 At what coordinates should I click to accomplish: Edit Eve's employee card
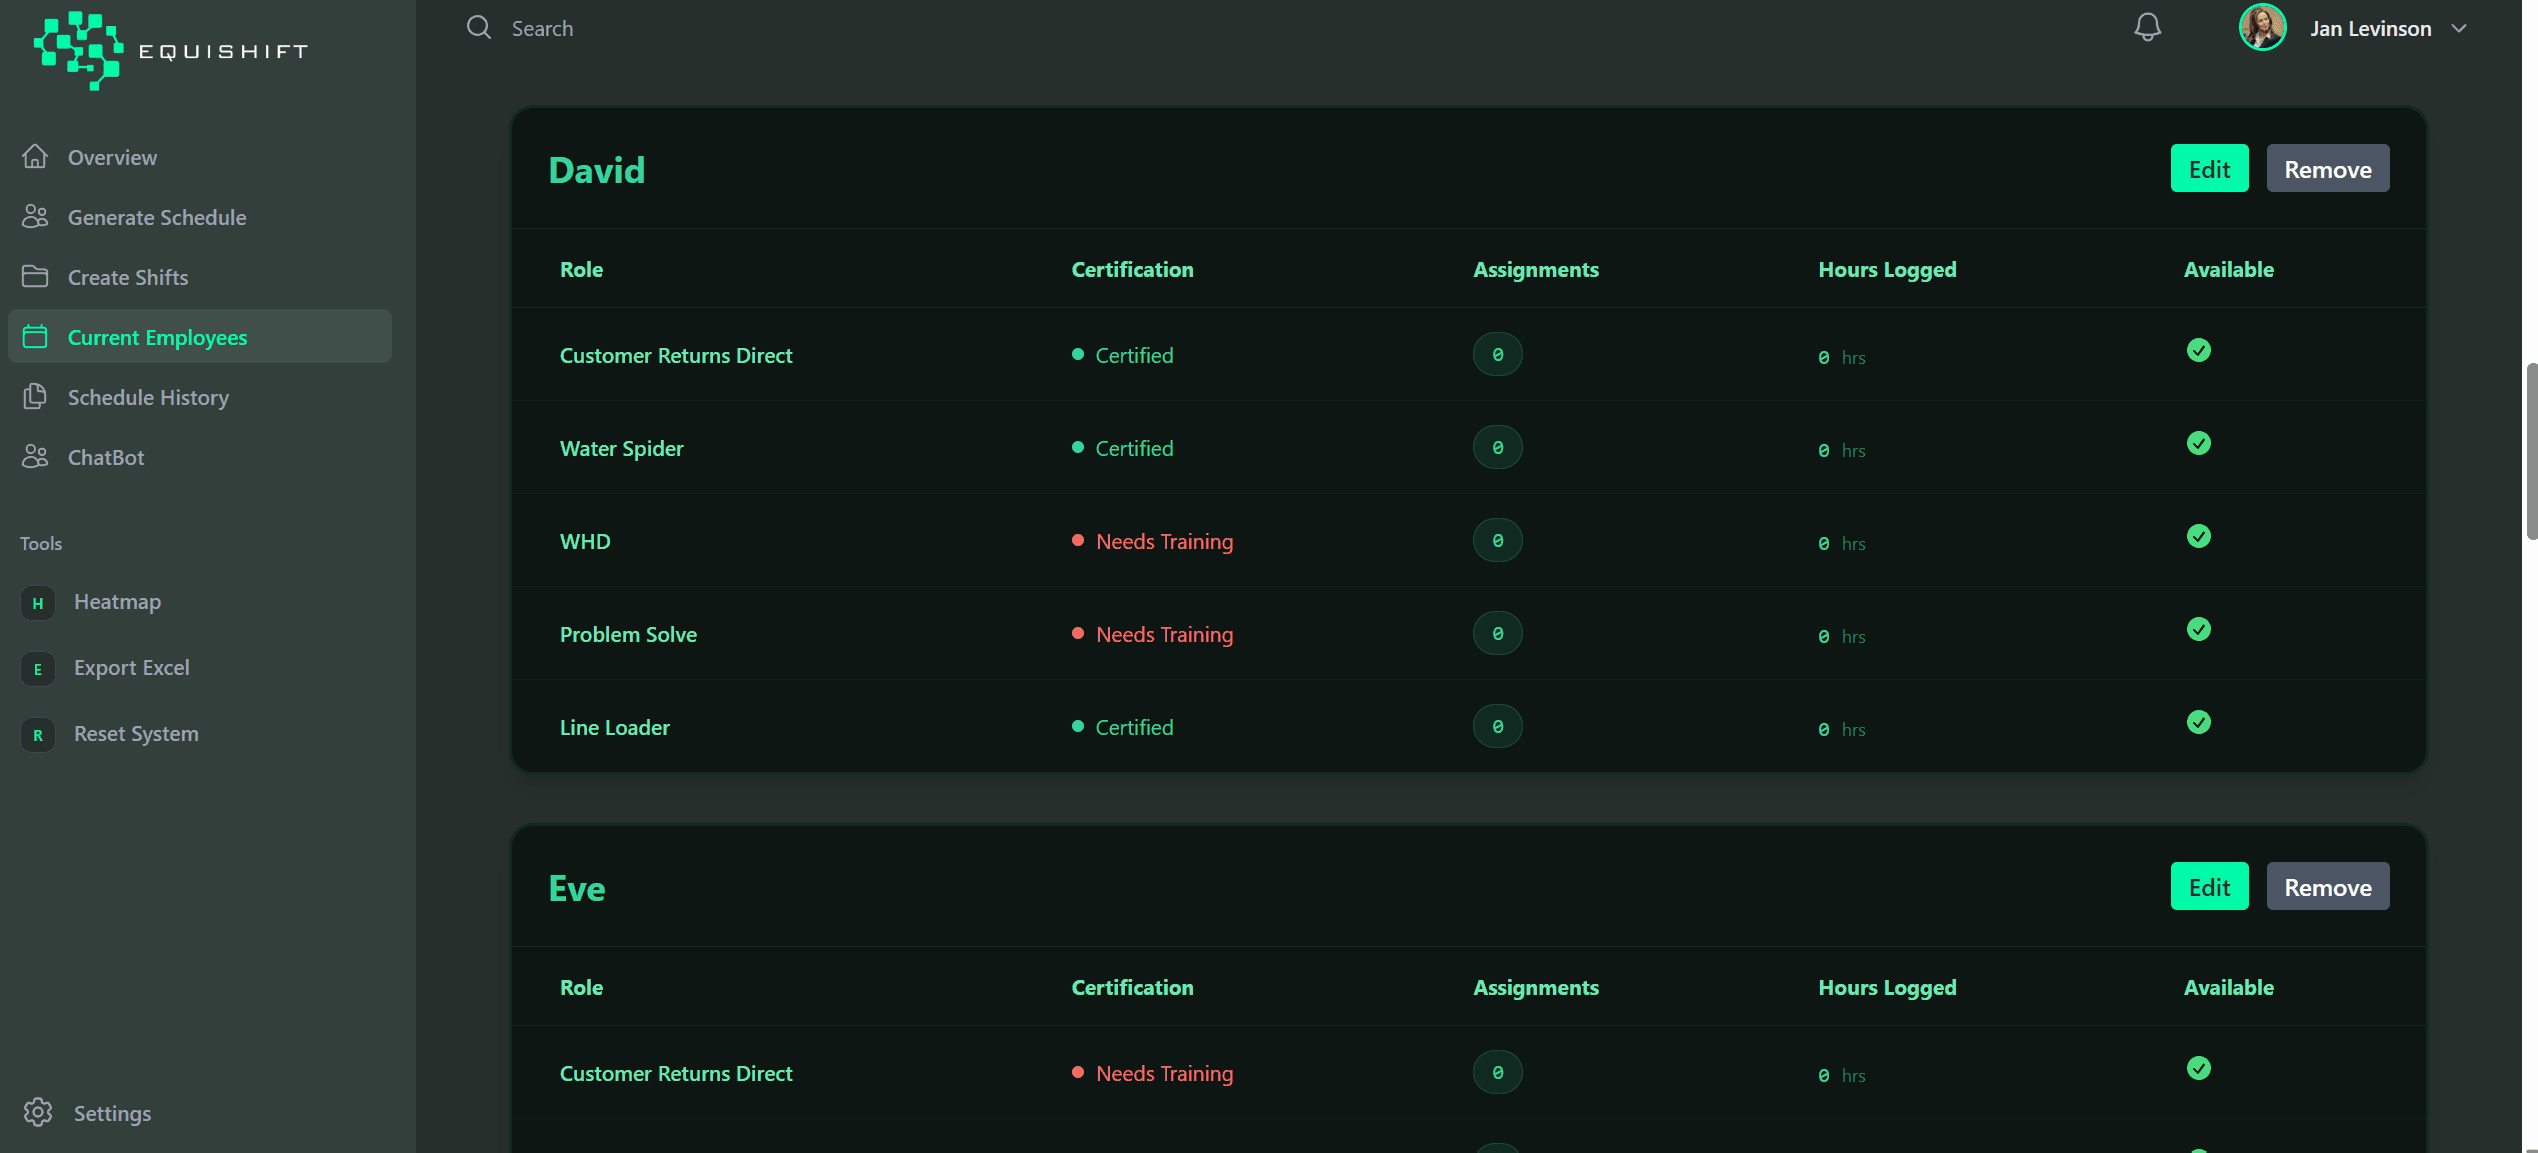coord(2209,886)
